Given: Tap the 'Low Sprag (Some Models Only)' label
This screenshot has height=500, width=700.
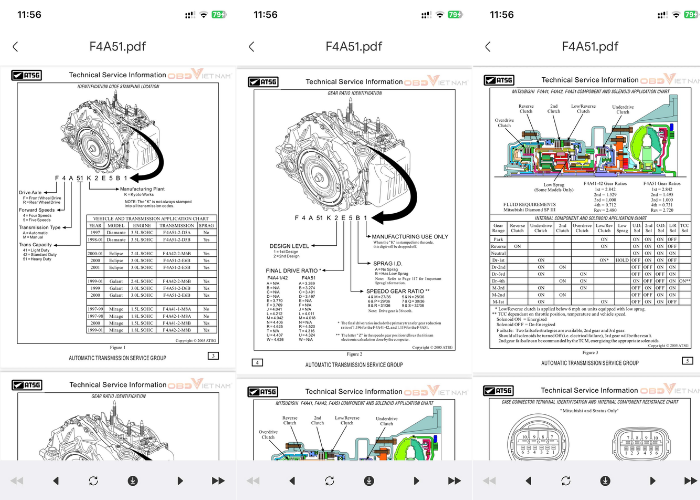Looking at the screenshot, I should click(x=554, y=187).
